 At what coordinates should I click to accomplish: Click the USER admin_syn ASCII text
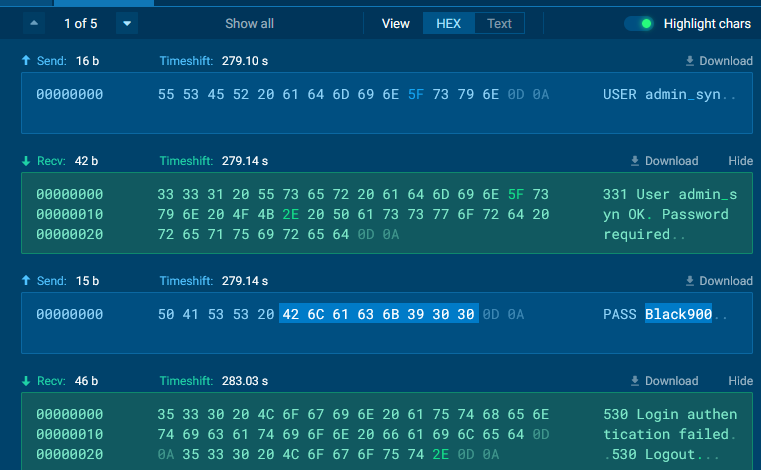pyautogui.click(x=660, y=94)
